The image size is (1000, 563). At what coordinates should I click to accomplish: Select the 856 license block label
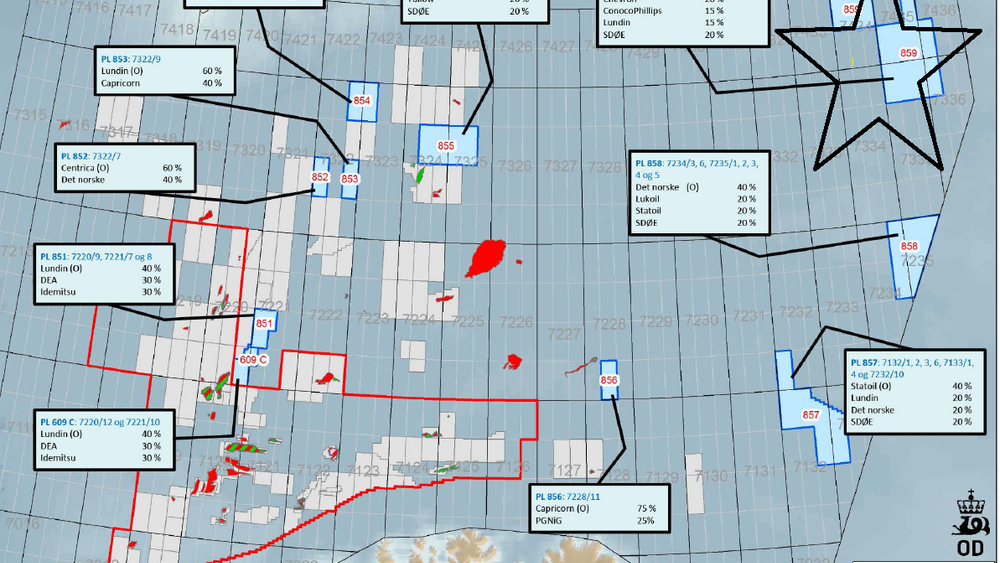tap(609, 380)
